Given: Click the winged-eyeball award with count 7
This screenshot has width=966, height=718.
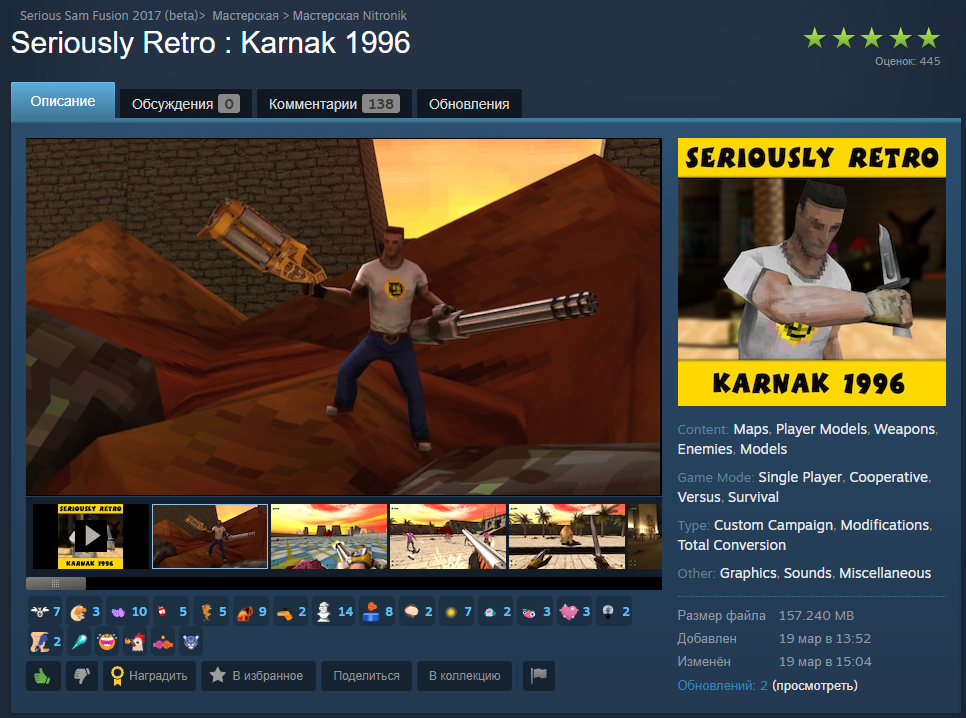Looking at the screenshot, I should point(45,612).
